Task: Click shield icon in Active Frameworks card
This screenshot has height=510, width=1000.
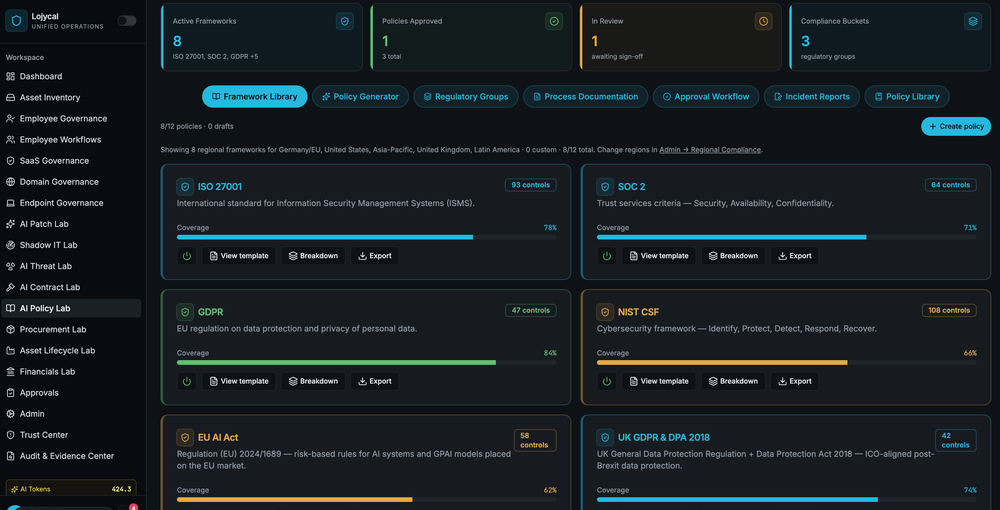Action: pyautogui.click(x=344, y=21)
